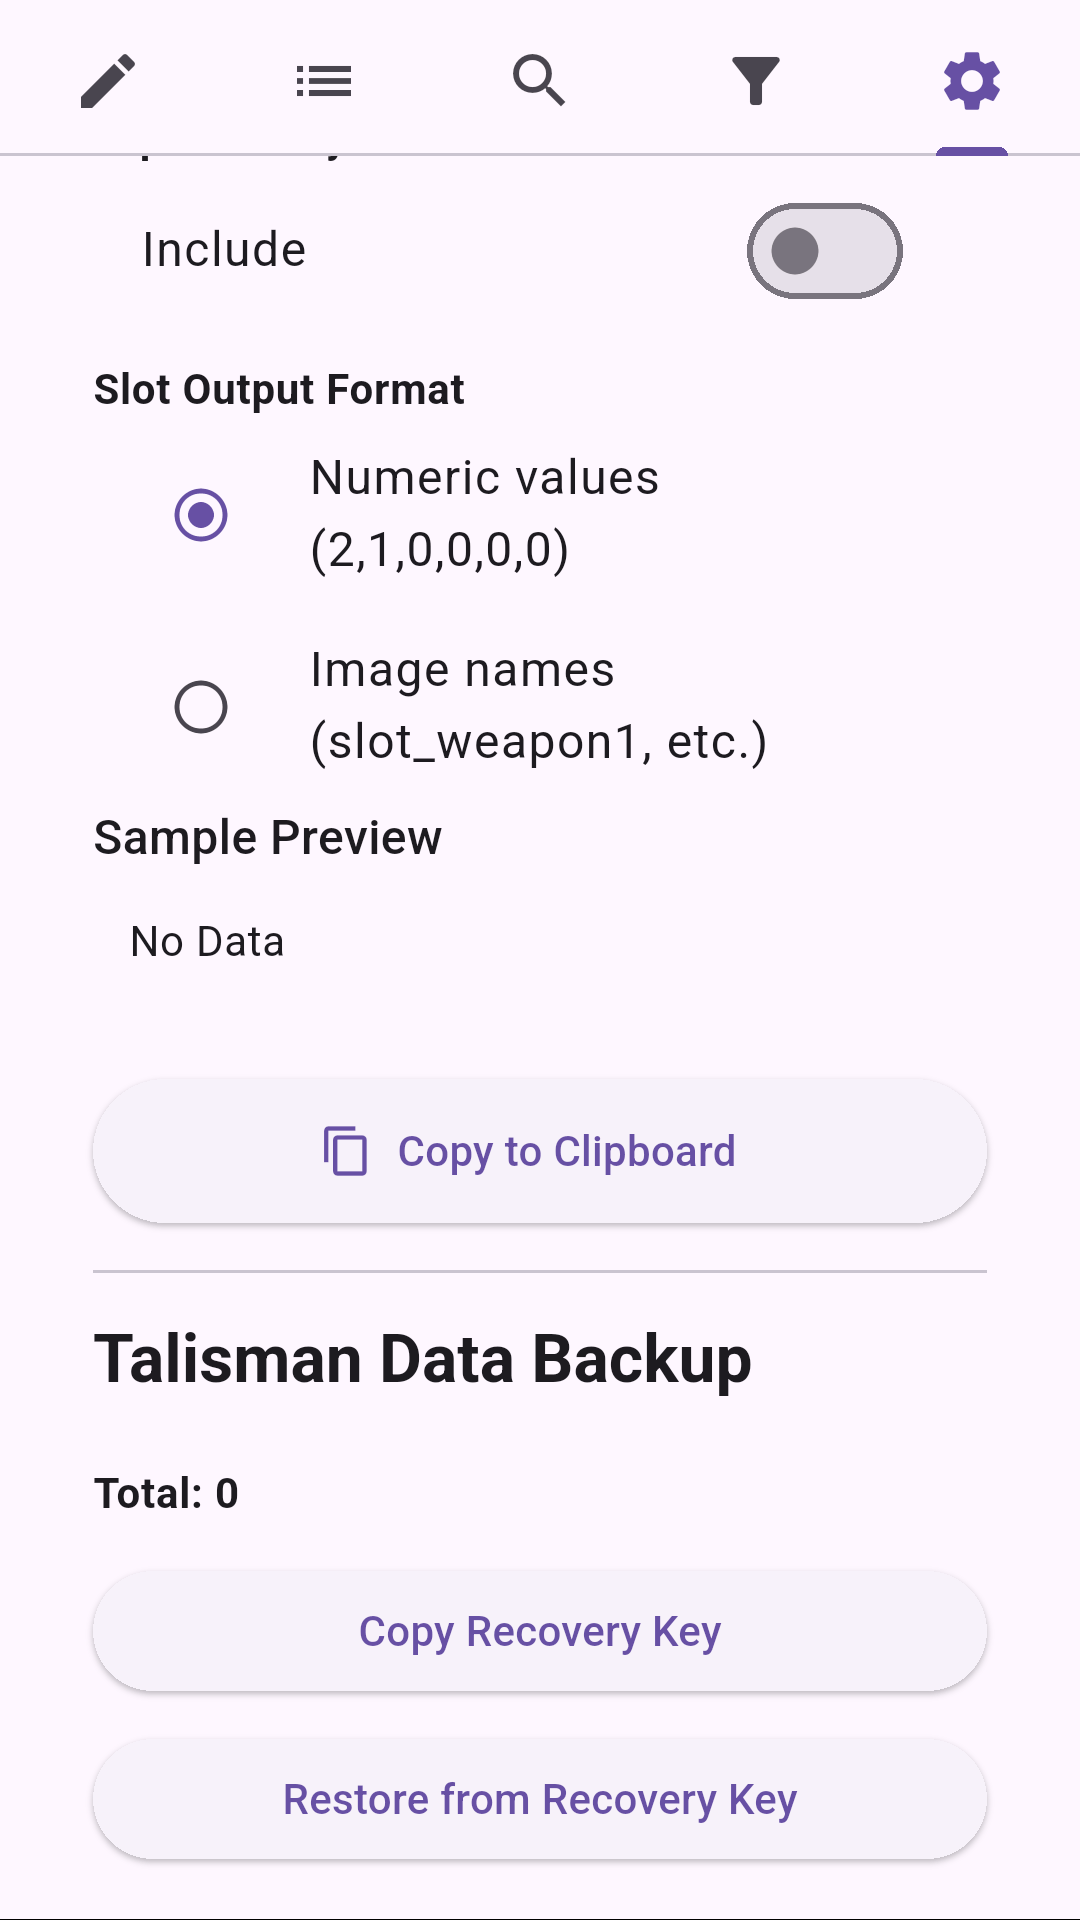Click Copy Recovery Key
This screenshot has width=1080, height=1920.
(539, 1631)
